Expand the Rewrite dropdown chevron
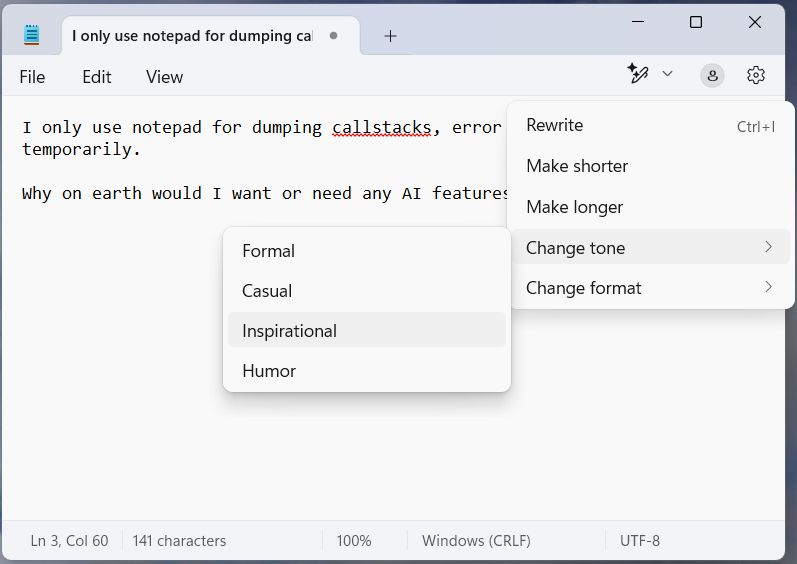 [x=667, y=74]
